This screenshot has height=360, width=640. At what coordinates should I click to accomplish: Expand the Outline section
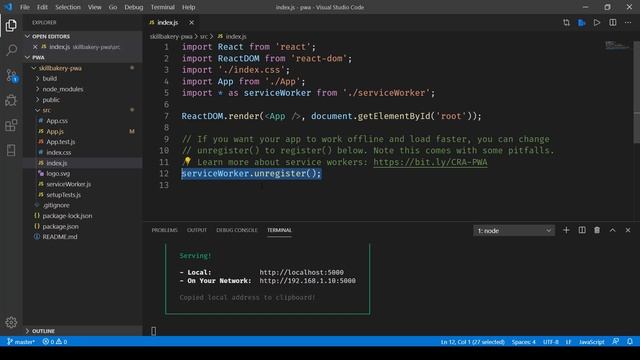point(28,331)
